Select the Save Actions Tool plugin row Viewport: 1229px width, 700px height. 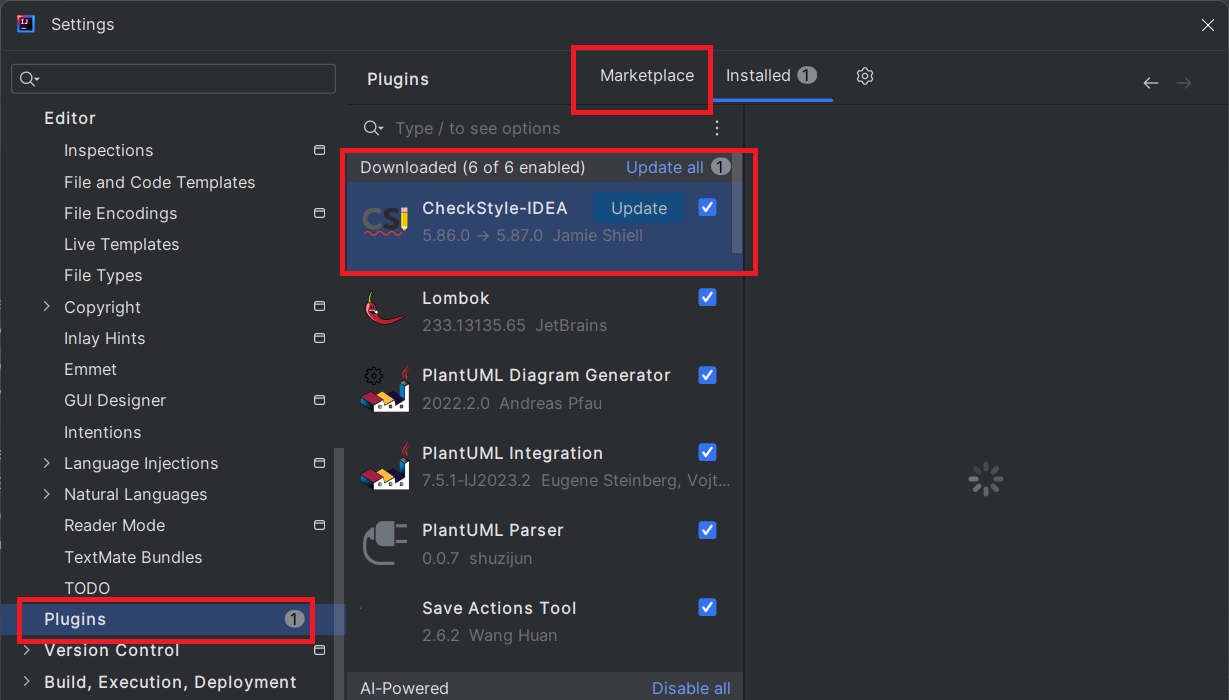(546, 621)
